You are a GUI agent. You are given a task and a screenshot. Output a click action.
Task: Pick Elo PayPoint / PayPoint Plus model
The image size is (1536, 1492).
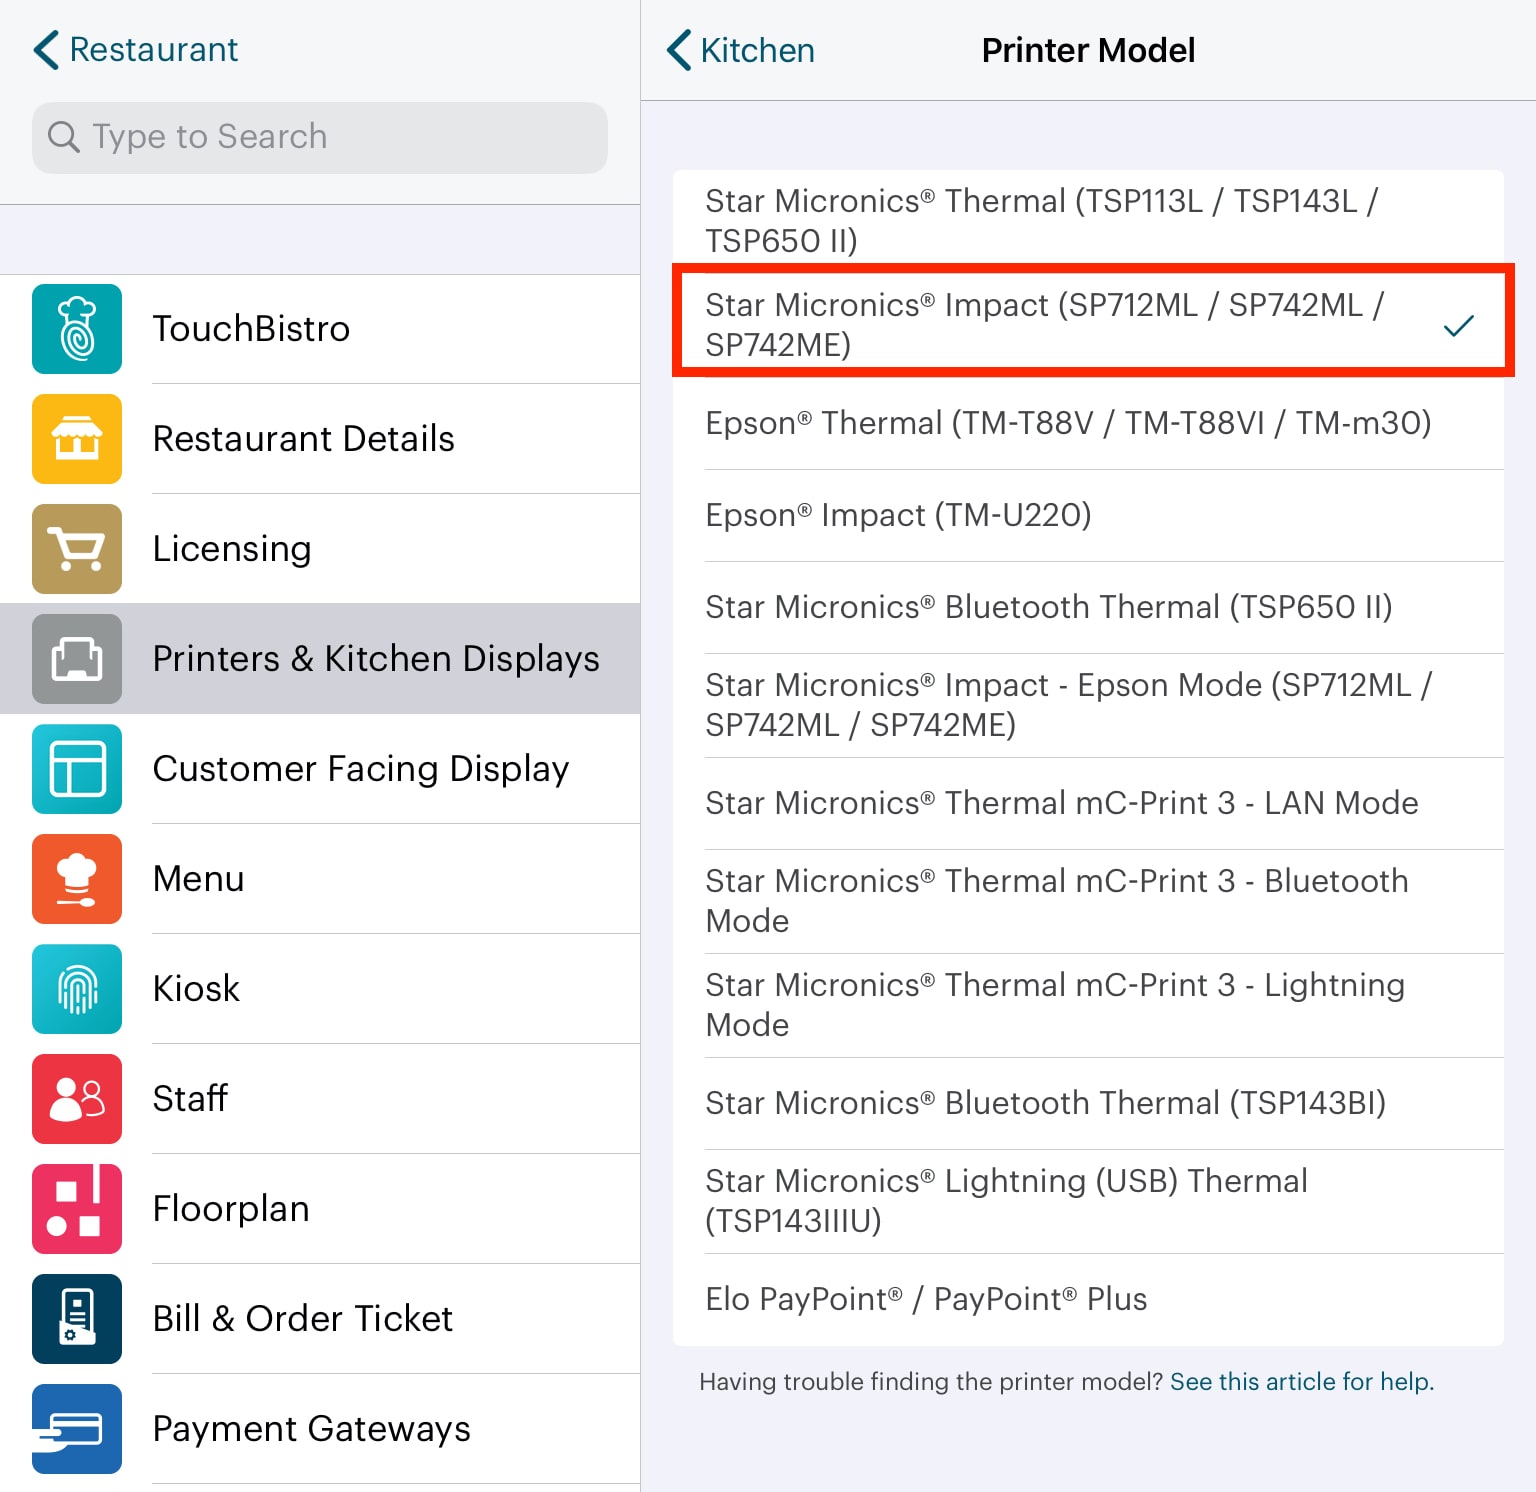click(x=926, y=1299)
